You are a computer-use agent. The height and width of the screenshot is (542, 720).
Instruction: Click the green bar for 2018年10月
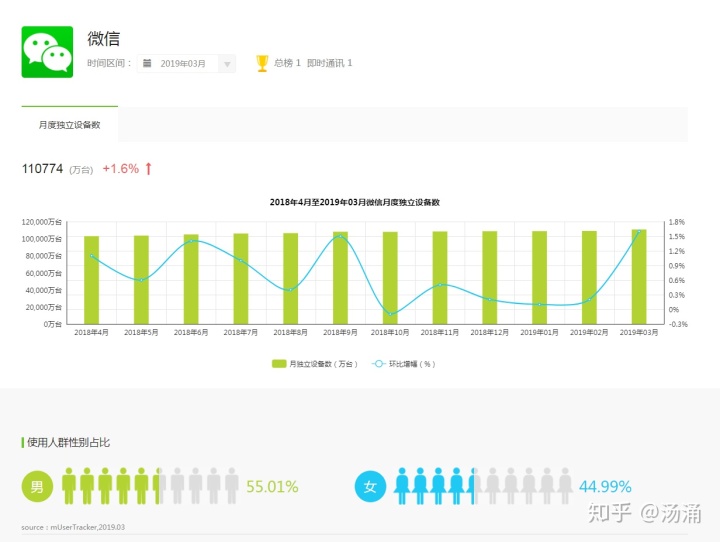pyautogui.click(x=390, y=278)
